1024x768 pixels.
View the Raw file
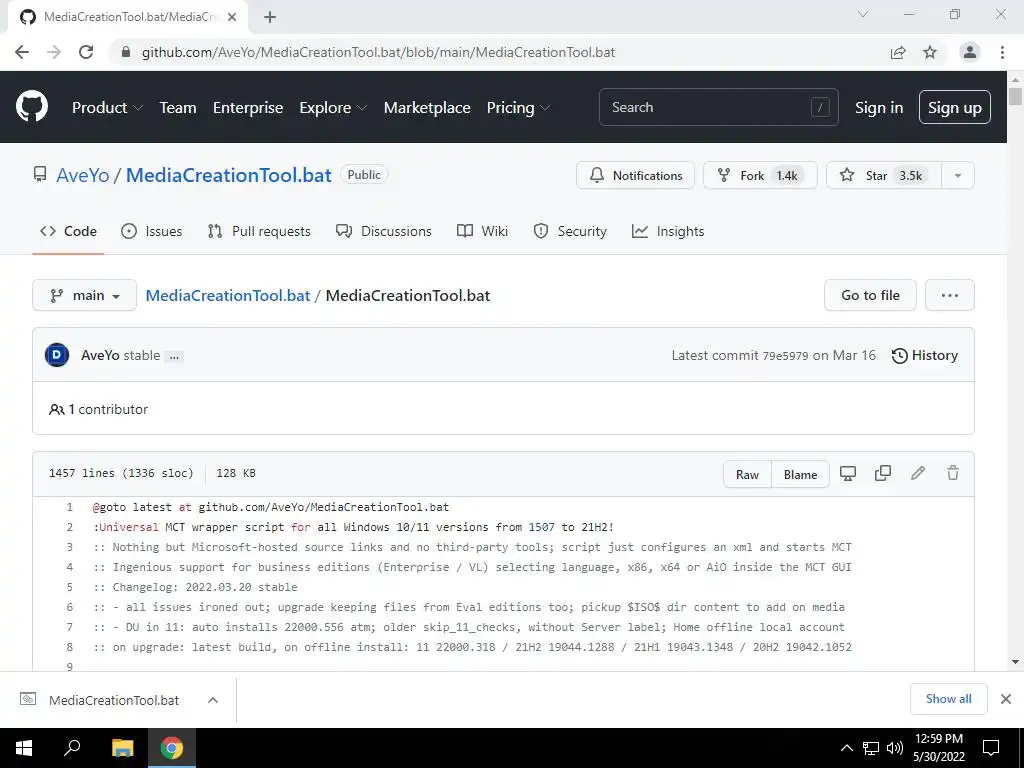748,475
